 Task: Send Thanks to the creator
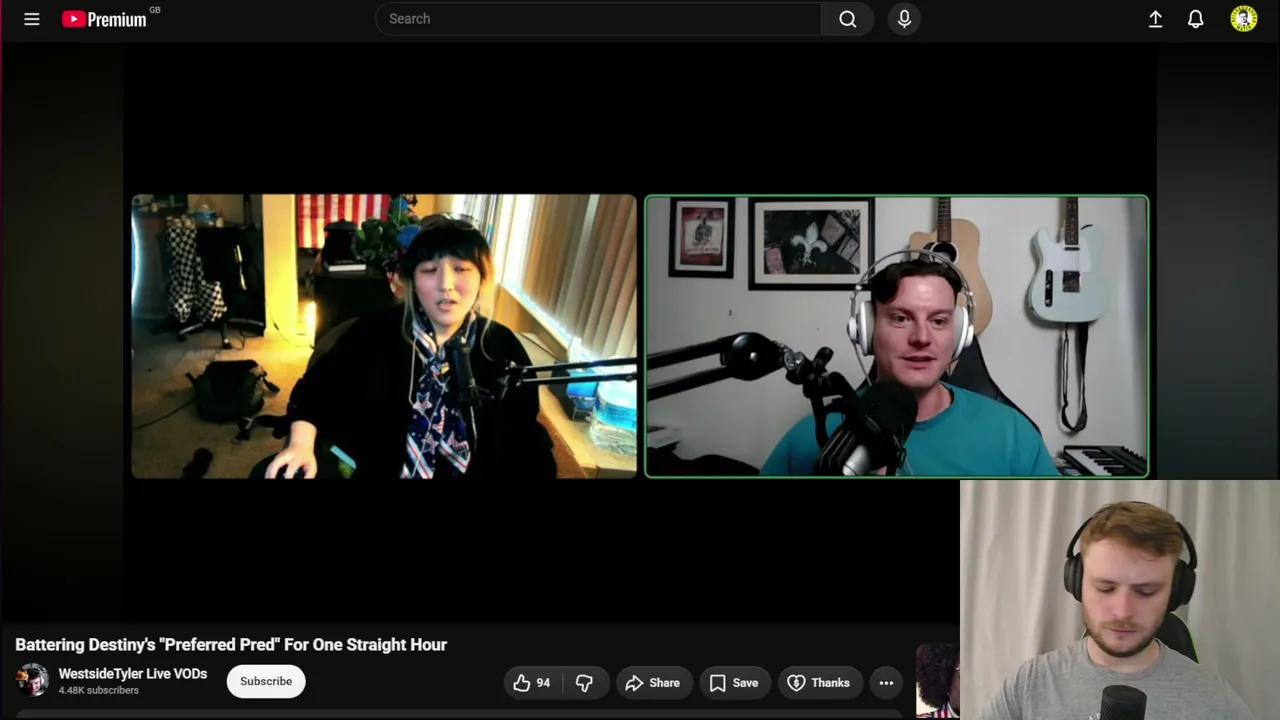(819, 682)
